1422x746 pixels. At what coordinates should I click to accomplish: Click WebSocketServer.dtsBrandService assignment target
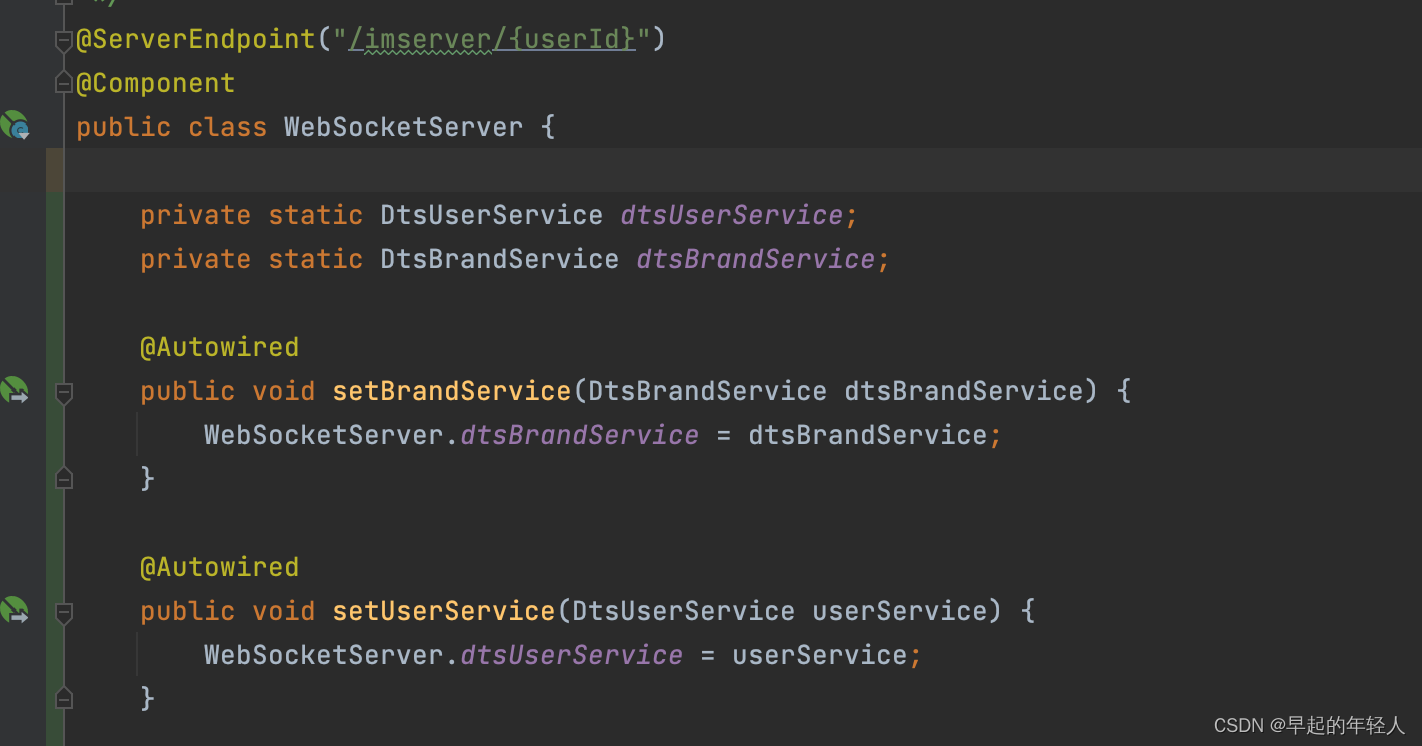(x=452, y=435)
